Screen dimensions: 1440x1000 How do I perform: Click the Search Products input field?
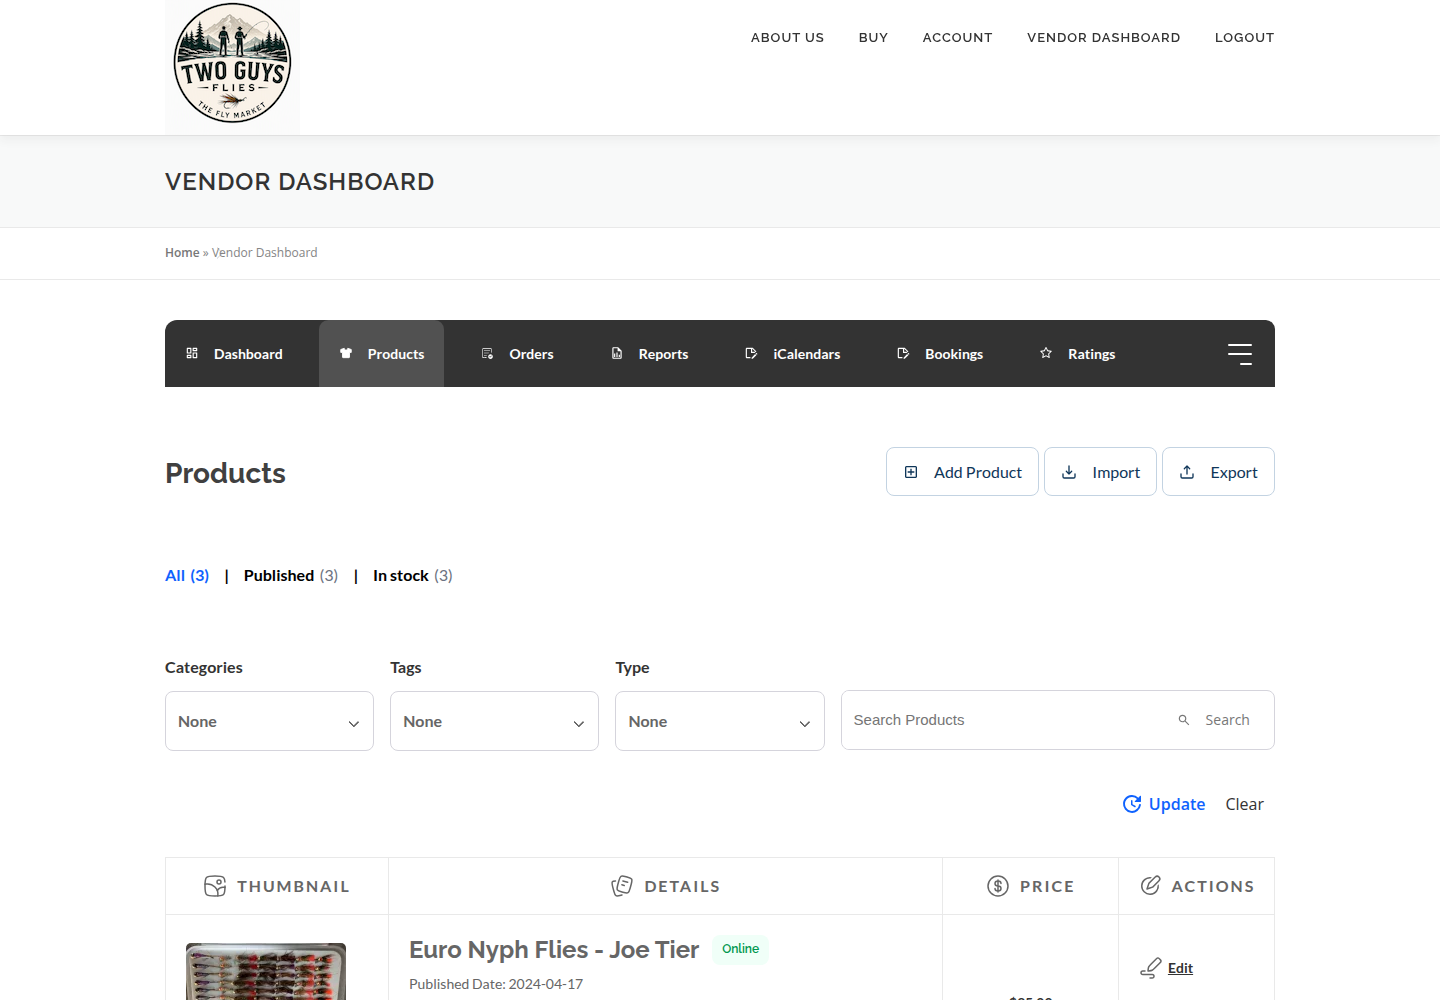[1005, 720]
